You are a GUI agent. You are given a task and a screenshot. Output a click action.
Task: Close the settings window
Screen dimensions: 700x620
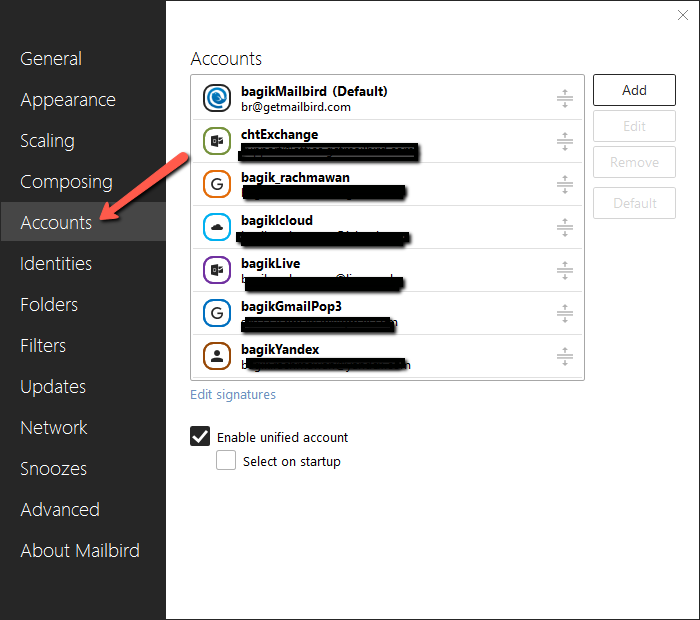pyautogui.click(x=683, y=15)
